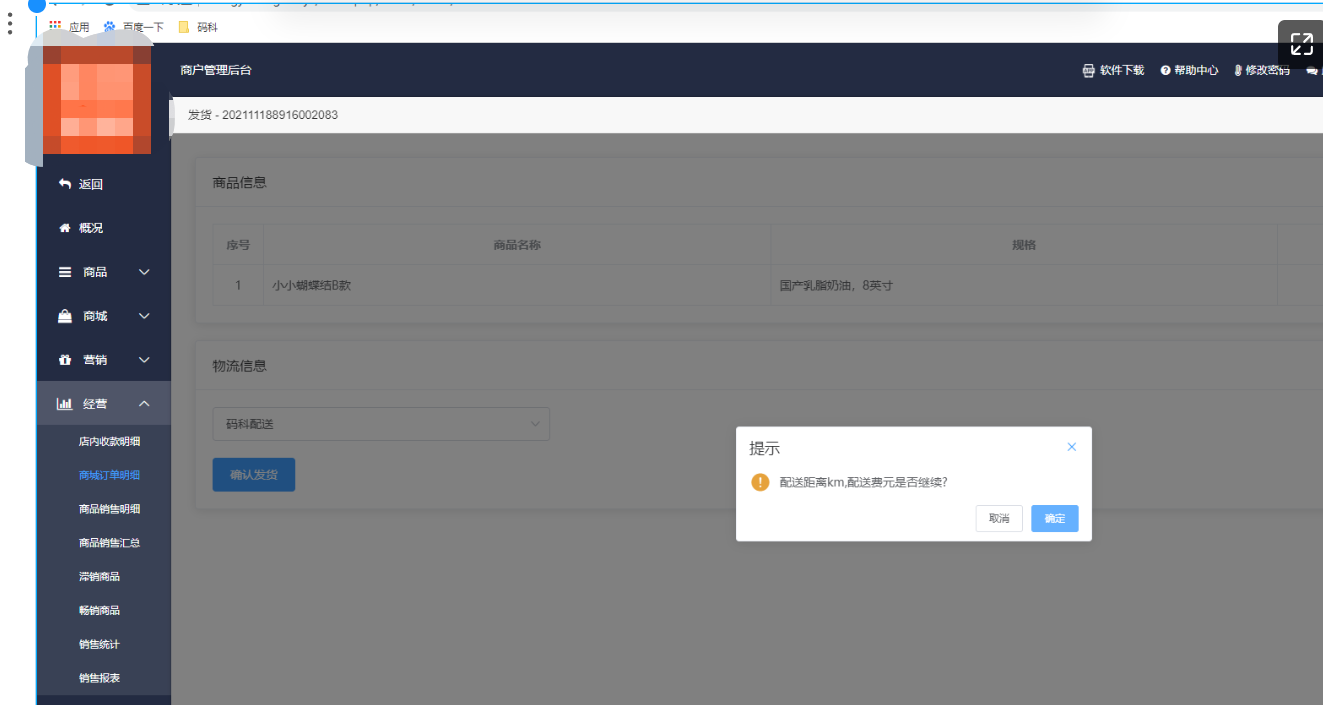The image size is (1323, 705).
Task: Open 商城订单明细 in the sidebar
Action: pyautogui.click(x=109, y=475)
